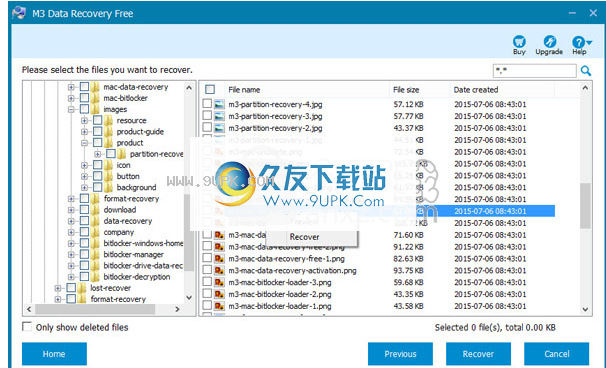Viewport: 606px width, 368px height.
Task: Toggle the select-all checkbox in file header
Action: pyautogui.click(x=210, y=90)
